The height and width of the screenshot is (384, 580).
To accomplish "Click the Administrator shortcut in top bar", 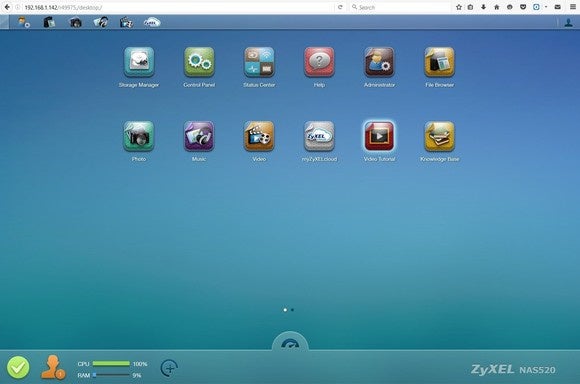I will tap(24, 22).
